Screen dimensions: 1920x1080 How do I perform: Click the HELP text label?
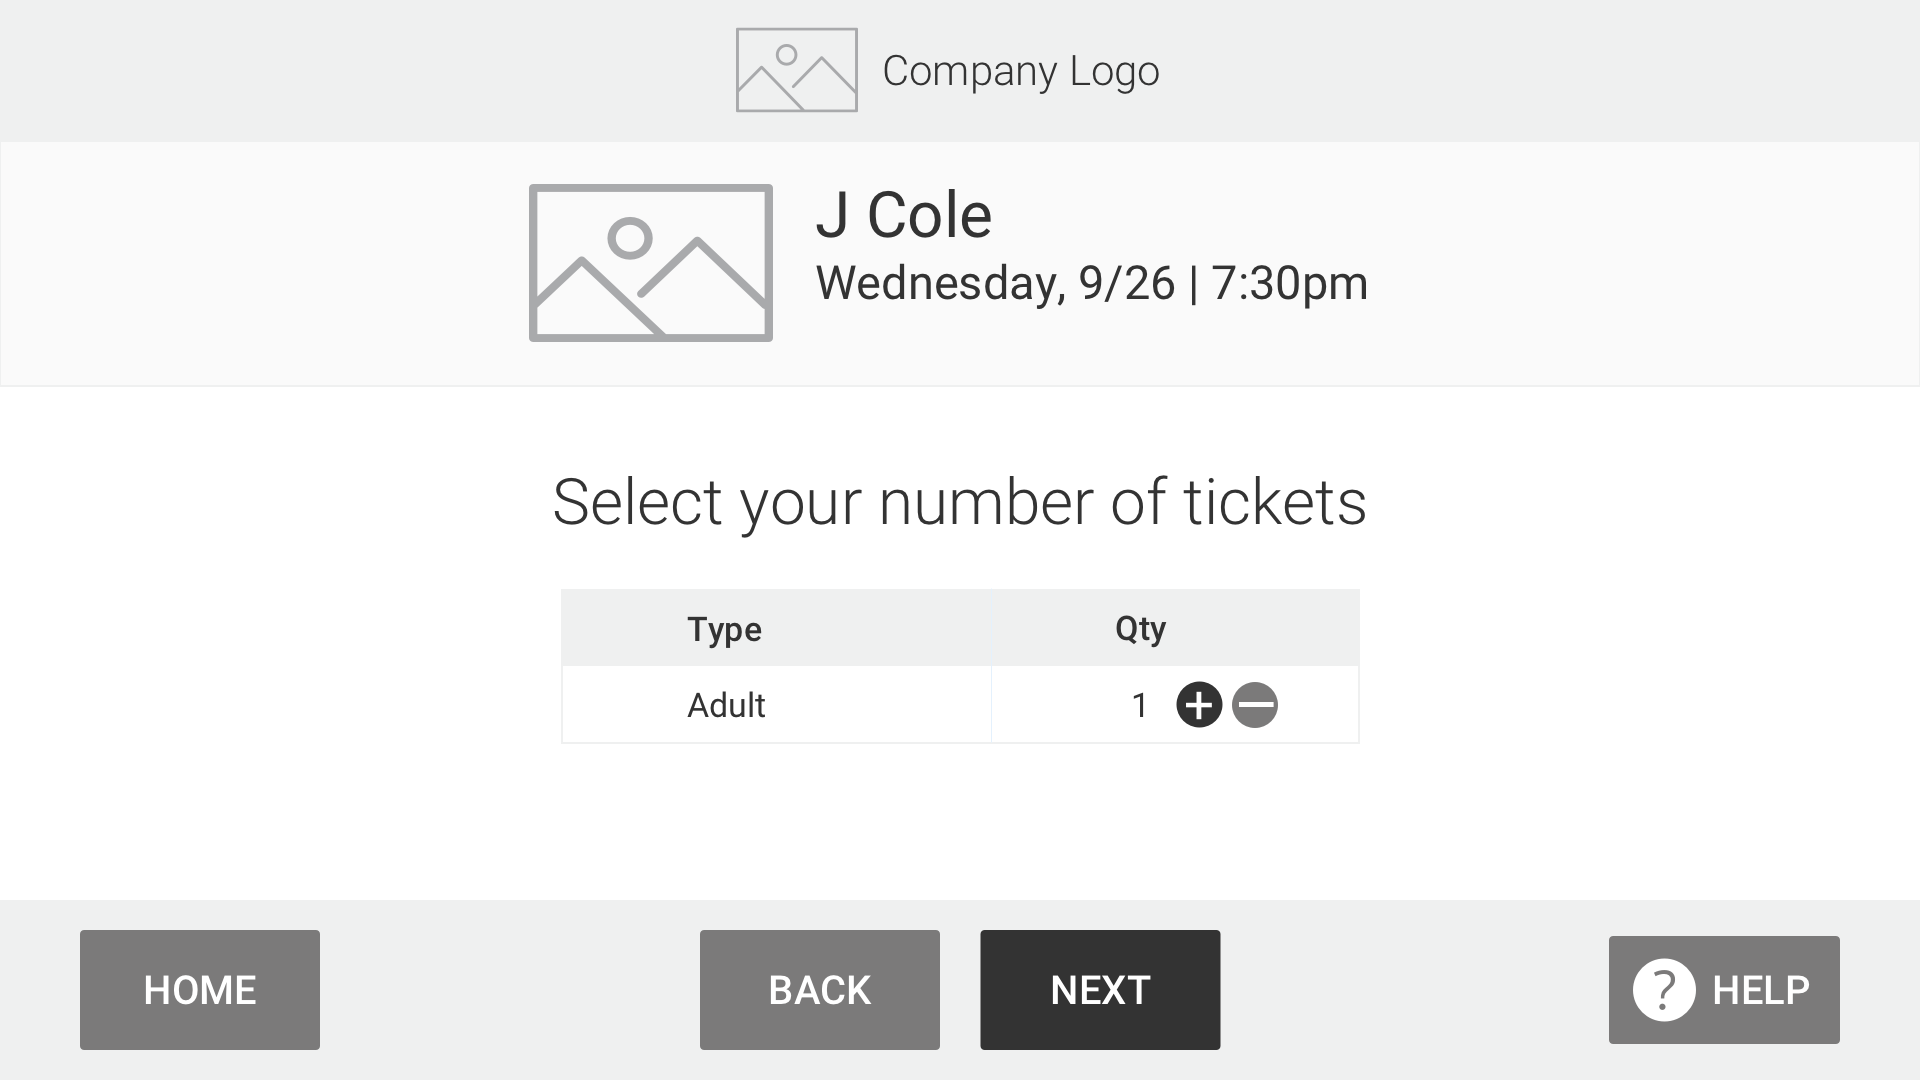pyautogui.click(x=1761, y=990)
